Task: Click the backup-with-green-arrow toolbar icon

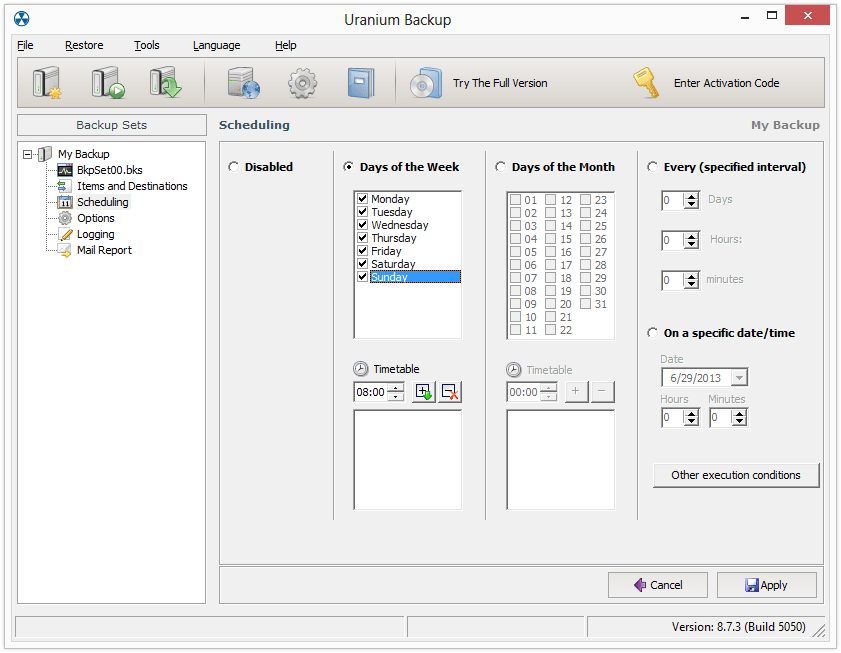Action: click(x=167, y=82)
